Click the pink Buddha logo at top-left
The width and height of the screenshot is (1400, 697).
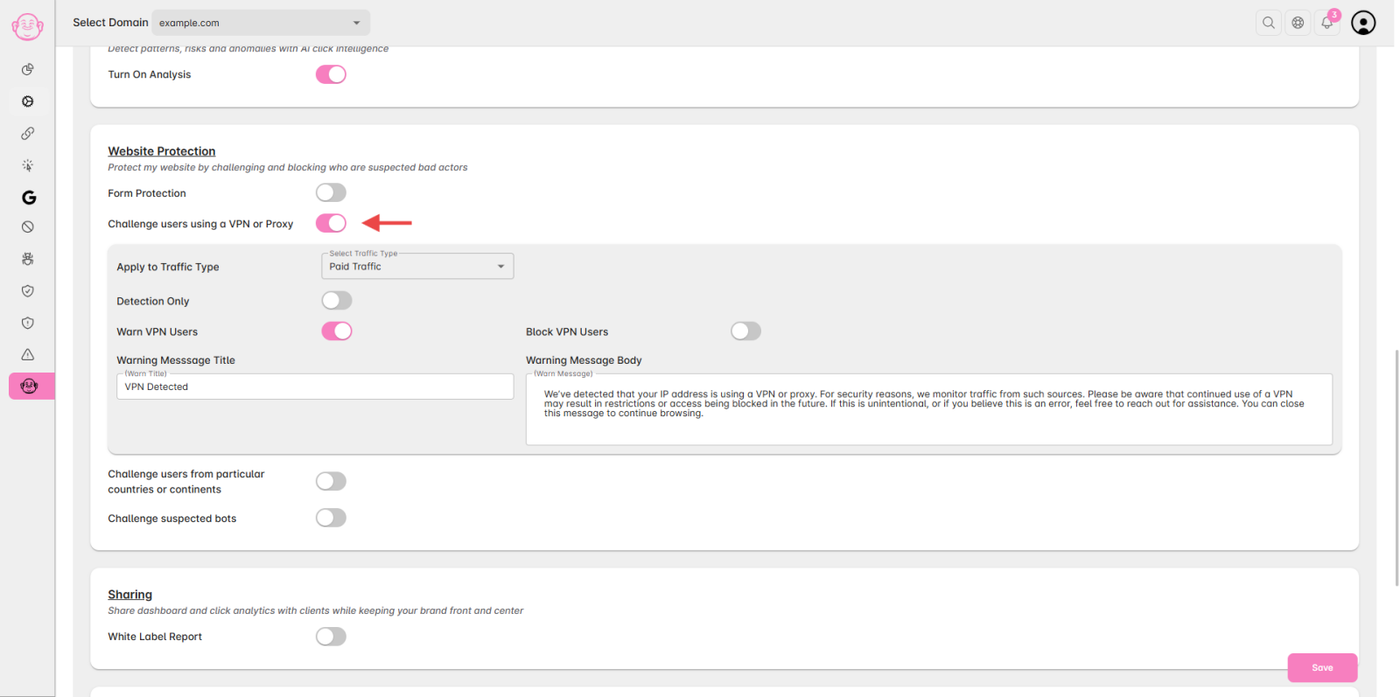tap(27, 26)
